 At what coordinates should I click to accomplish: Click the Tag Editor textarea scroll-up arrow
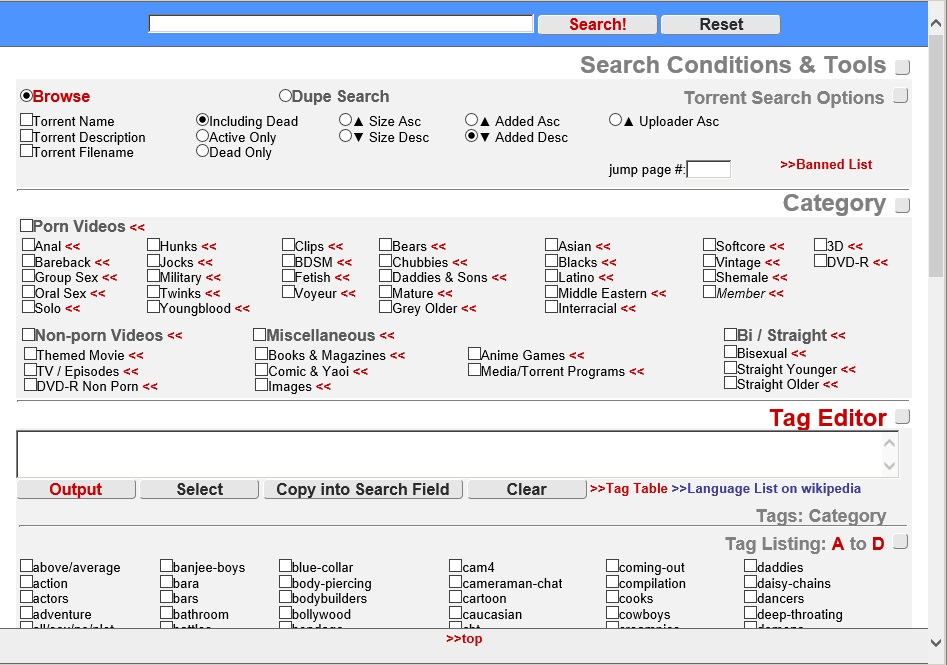click(x=889, y=443)
